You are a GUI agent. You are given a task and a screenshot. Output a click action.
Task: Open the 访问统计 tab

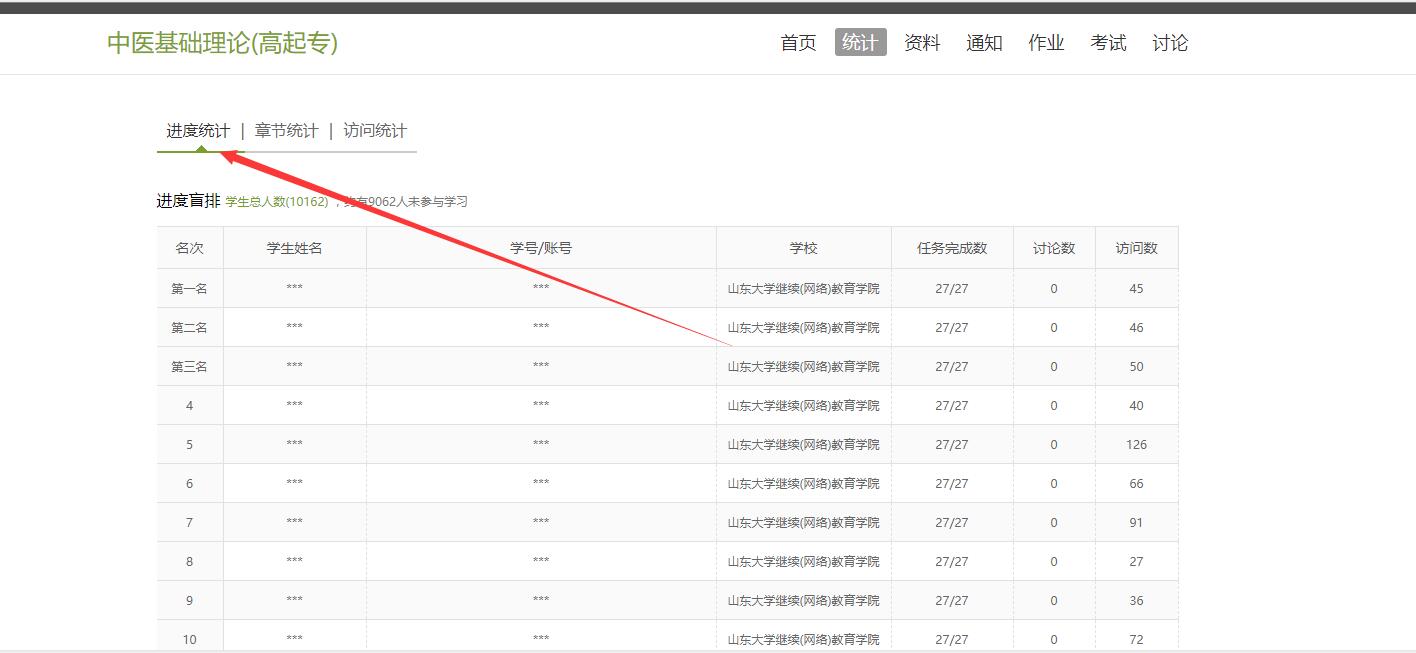click(x=375, y=131)
